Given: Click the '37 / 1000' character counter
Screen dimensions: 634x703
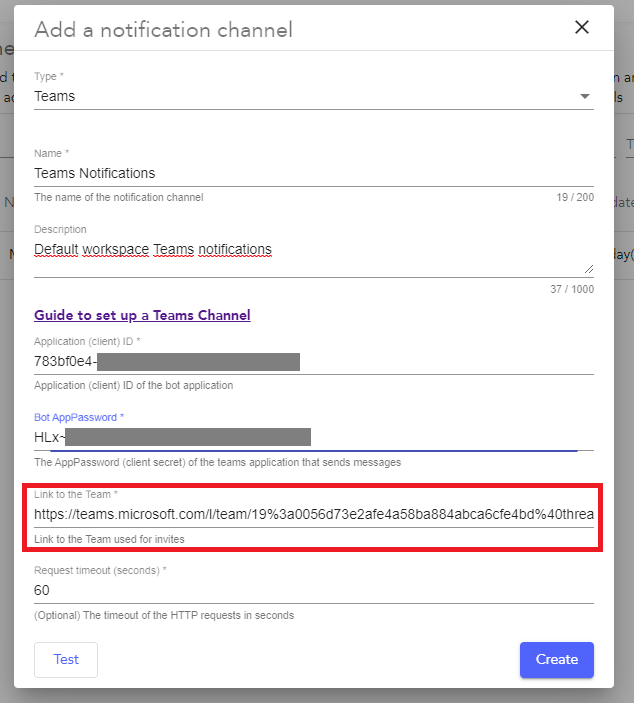Looking at the screenshot, I should [x=572, y=289].
